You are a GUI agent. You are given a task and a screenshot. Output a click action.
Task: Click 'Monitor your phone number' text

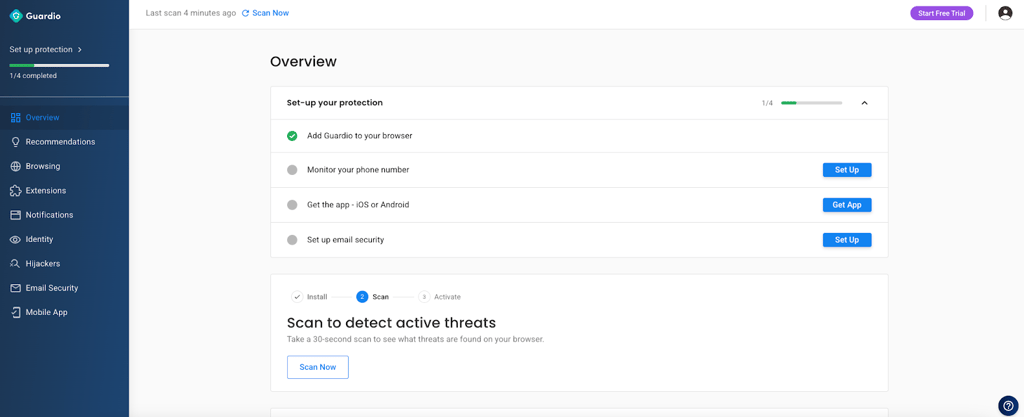[x=358, y=170]
